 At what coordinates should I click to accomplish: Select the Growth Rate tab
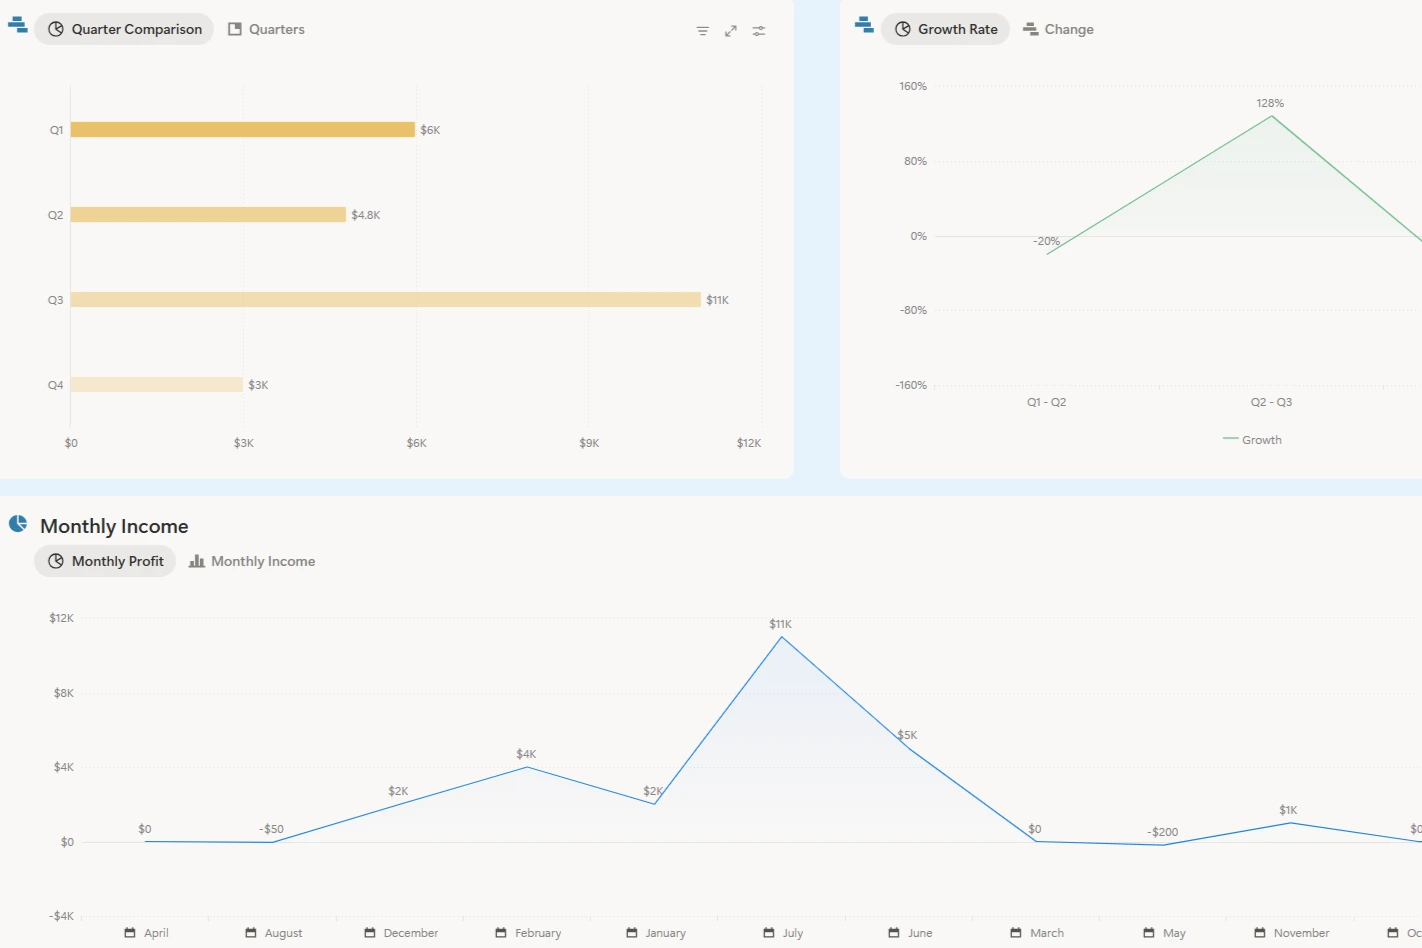click(x=945, y=29)
